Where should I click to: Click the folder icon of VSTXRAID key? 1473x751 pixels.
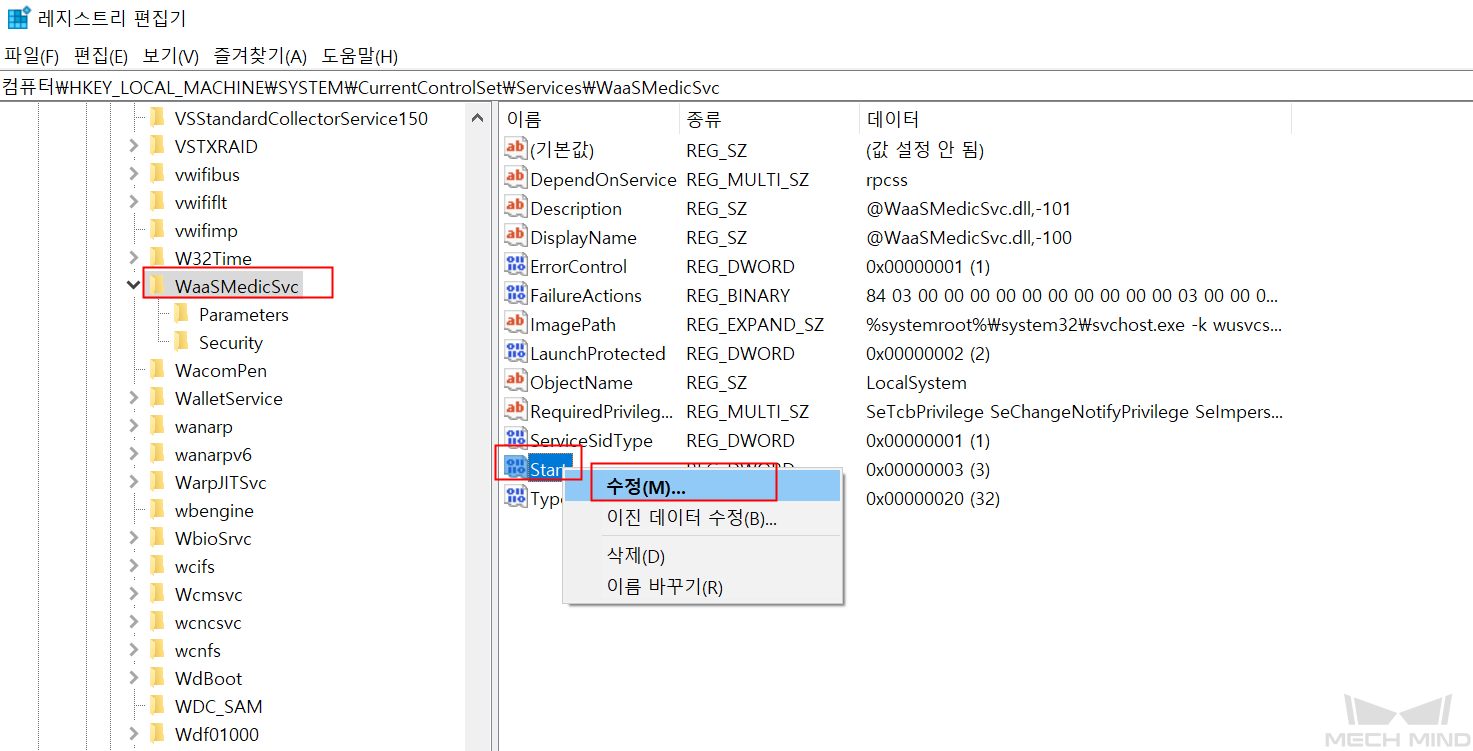(x=156, y=146)
